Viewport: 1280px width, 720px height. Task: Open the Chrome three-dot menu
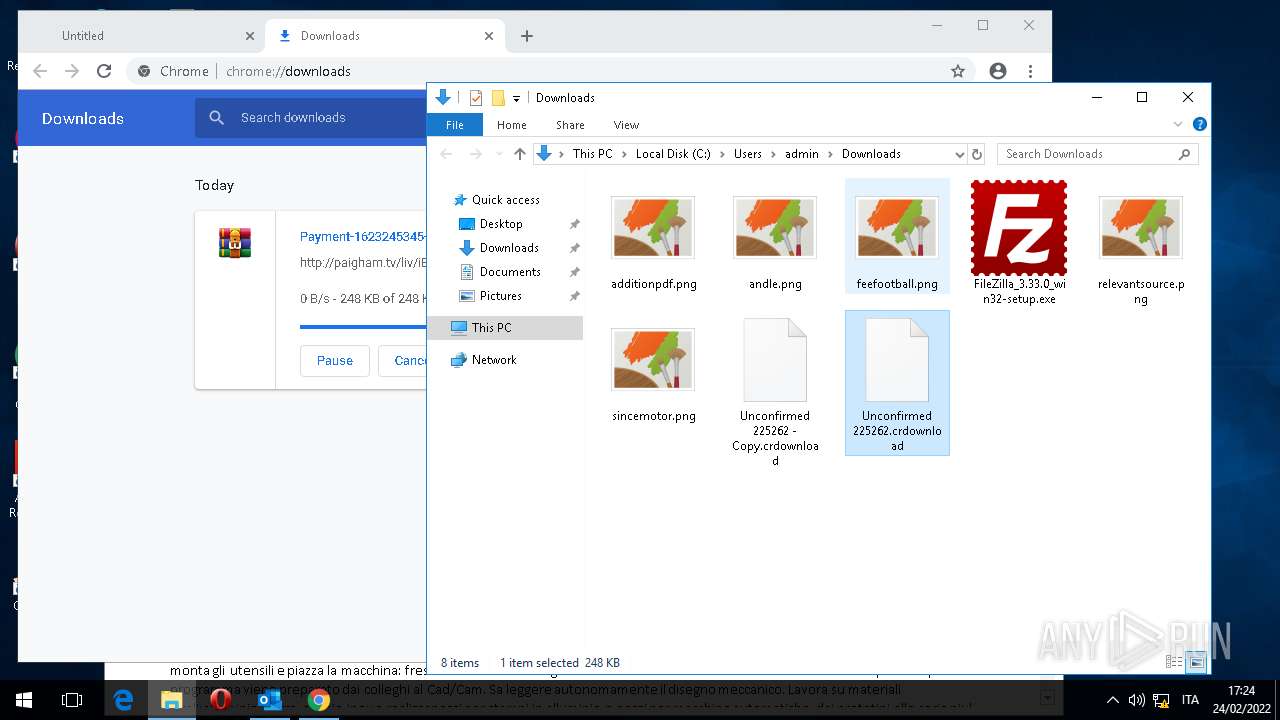(1030, 71)
